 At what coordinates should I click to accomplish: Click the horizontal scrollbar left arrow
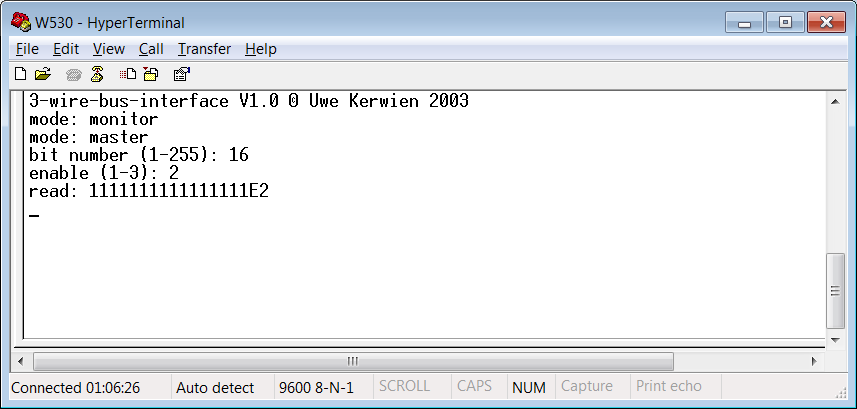[21, 361]
